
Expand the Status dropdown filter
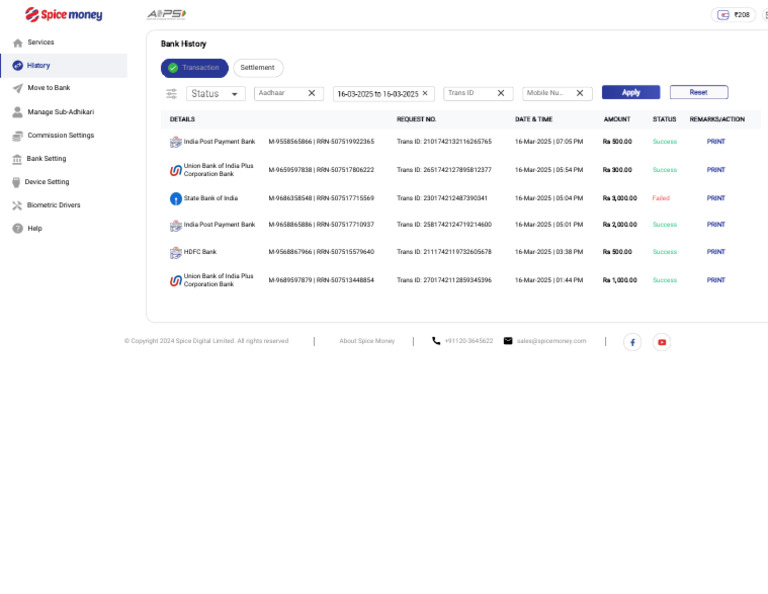(216, 94)
